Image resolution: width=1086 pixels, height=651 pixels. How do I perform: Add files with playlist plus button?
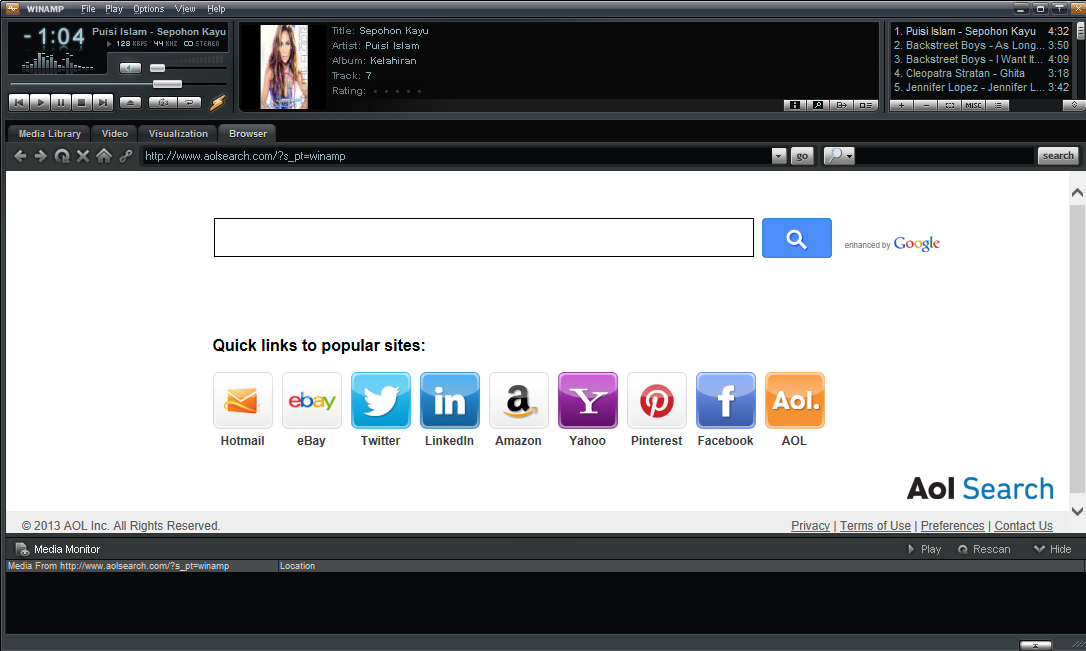coord(901,105)
